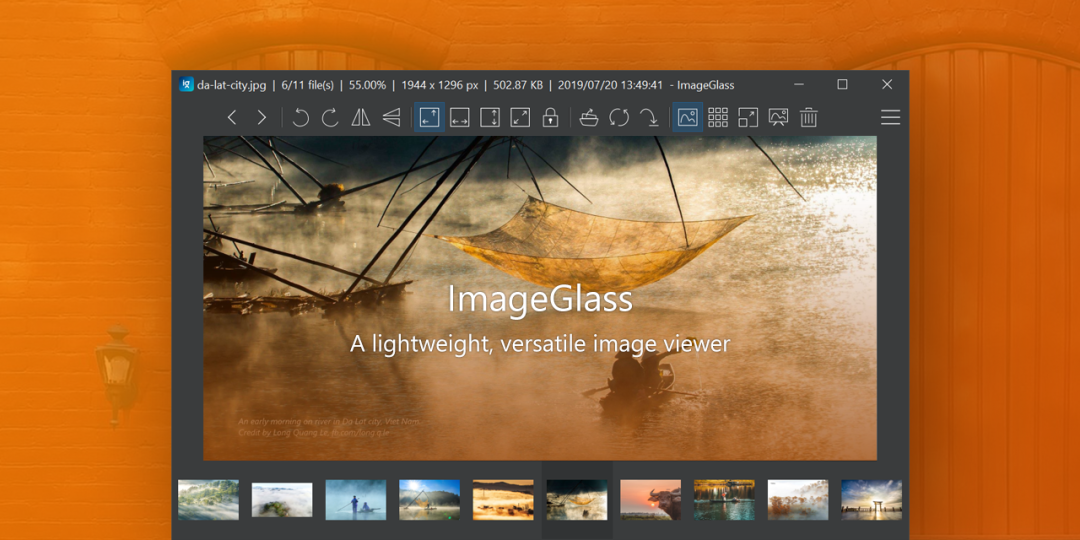This screenshot has width=1080, height=540.
Task: Toggle the highlighted thumbnail panel button
Action: [x=687, y=117]
